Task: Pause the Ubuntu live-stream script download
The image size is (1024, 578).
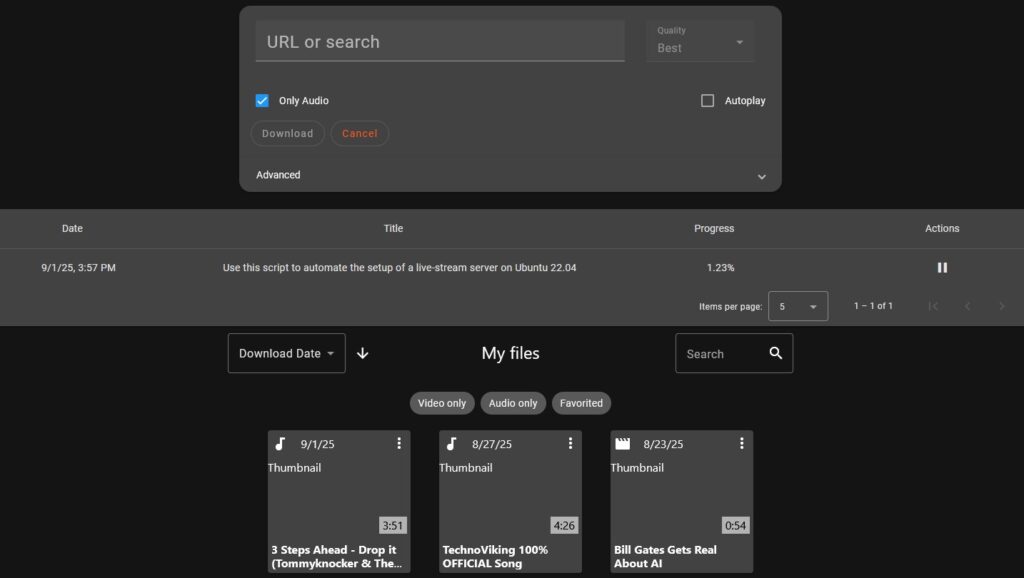Action: point(942,268)
